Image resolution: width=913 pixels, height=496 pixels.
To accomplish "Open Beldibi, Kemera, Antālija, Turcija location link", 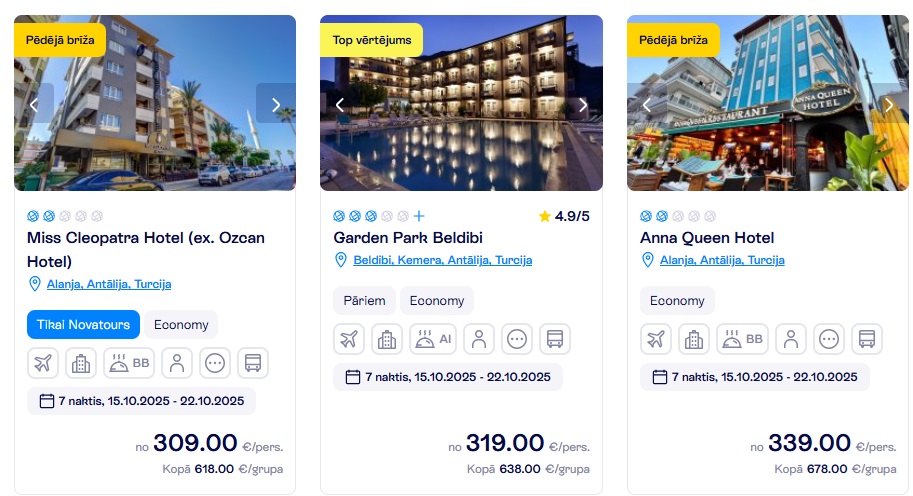I will tap(442, 260).
